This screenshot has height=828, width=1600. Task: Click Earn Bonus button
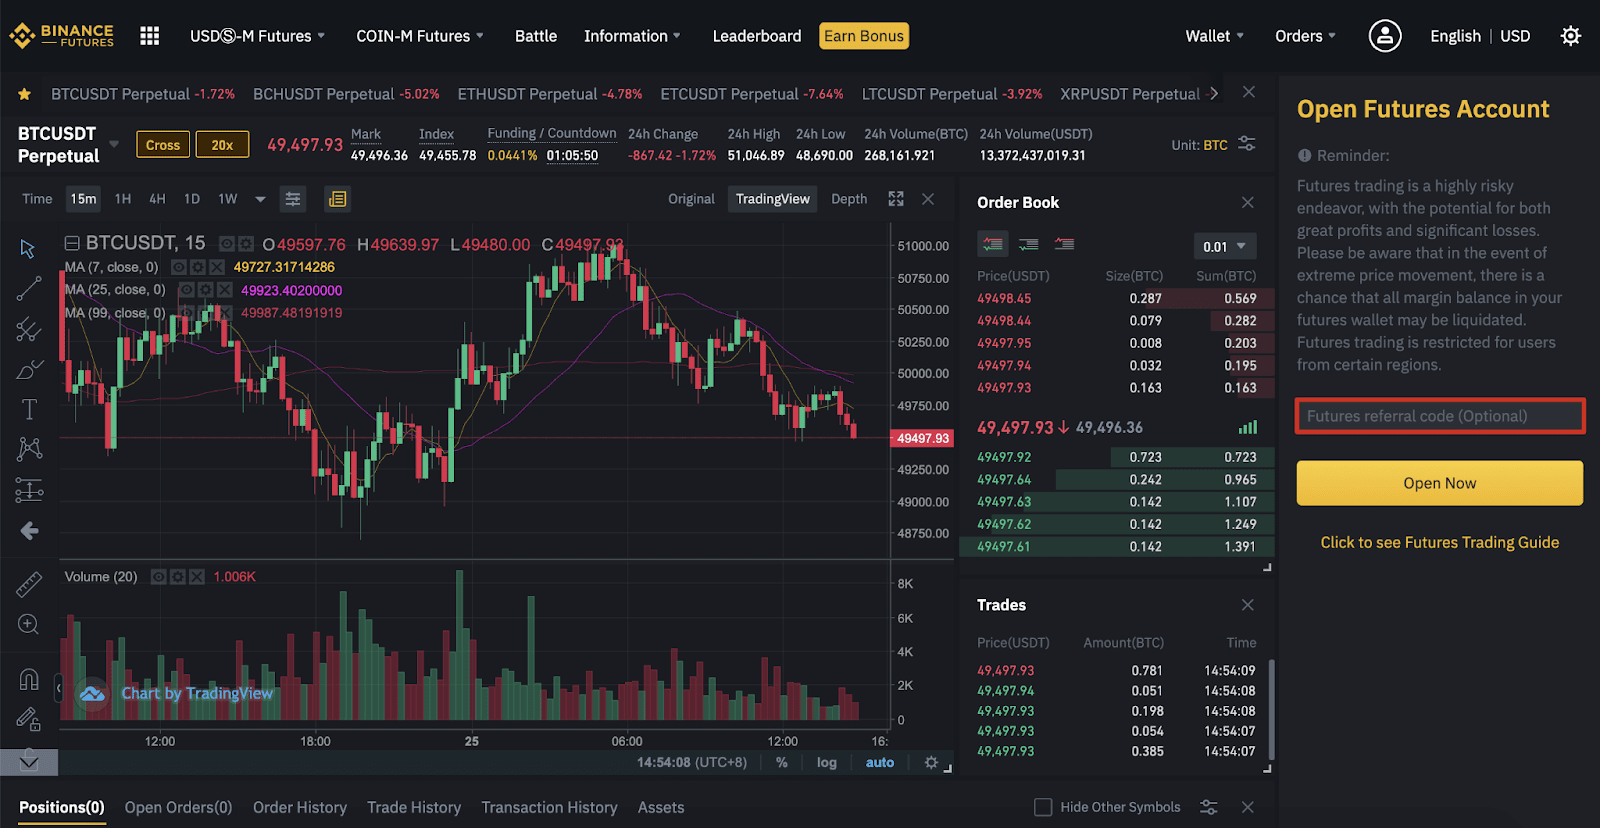[x=864, y=36]
